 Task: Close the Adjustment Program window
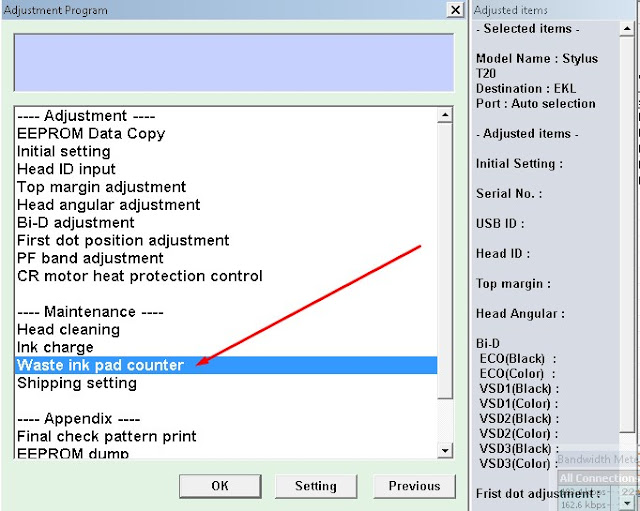[455, 9]
